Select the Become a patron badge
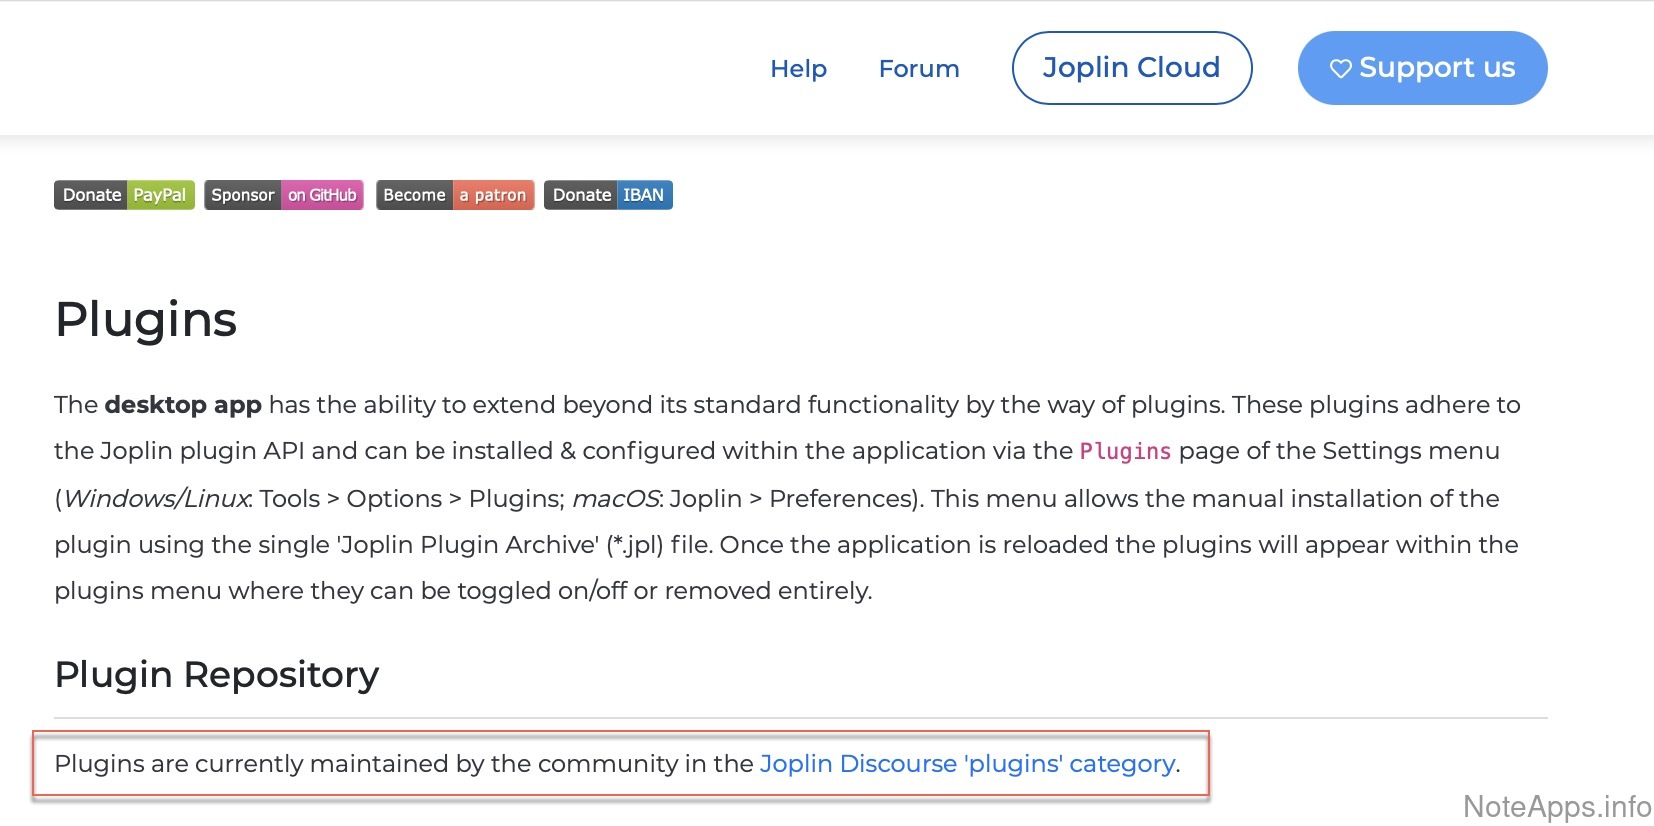 tap(455, 195)
